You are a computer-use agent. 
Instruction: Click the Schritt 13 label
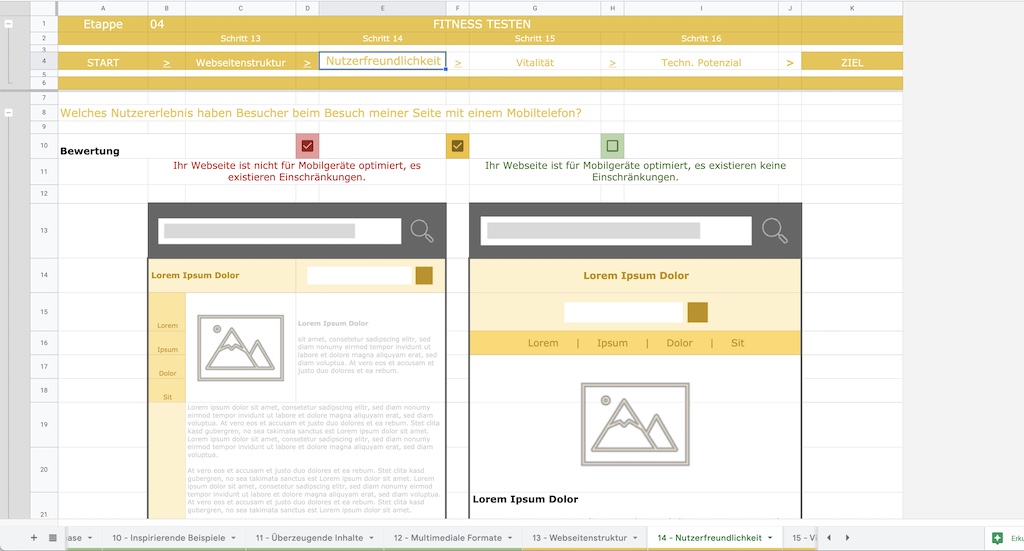[240, 39]
